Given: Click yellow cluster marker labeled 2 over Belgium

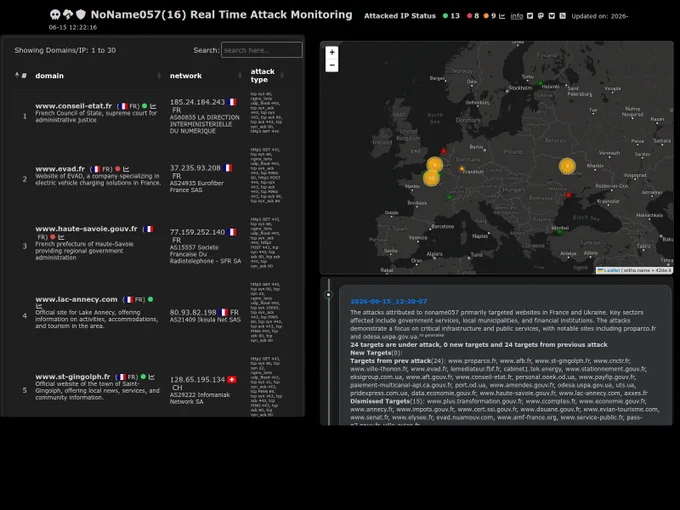Looking at the screenshot, I should coord(435,165).
